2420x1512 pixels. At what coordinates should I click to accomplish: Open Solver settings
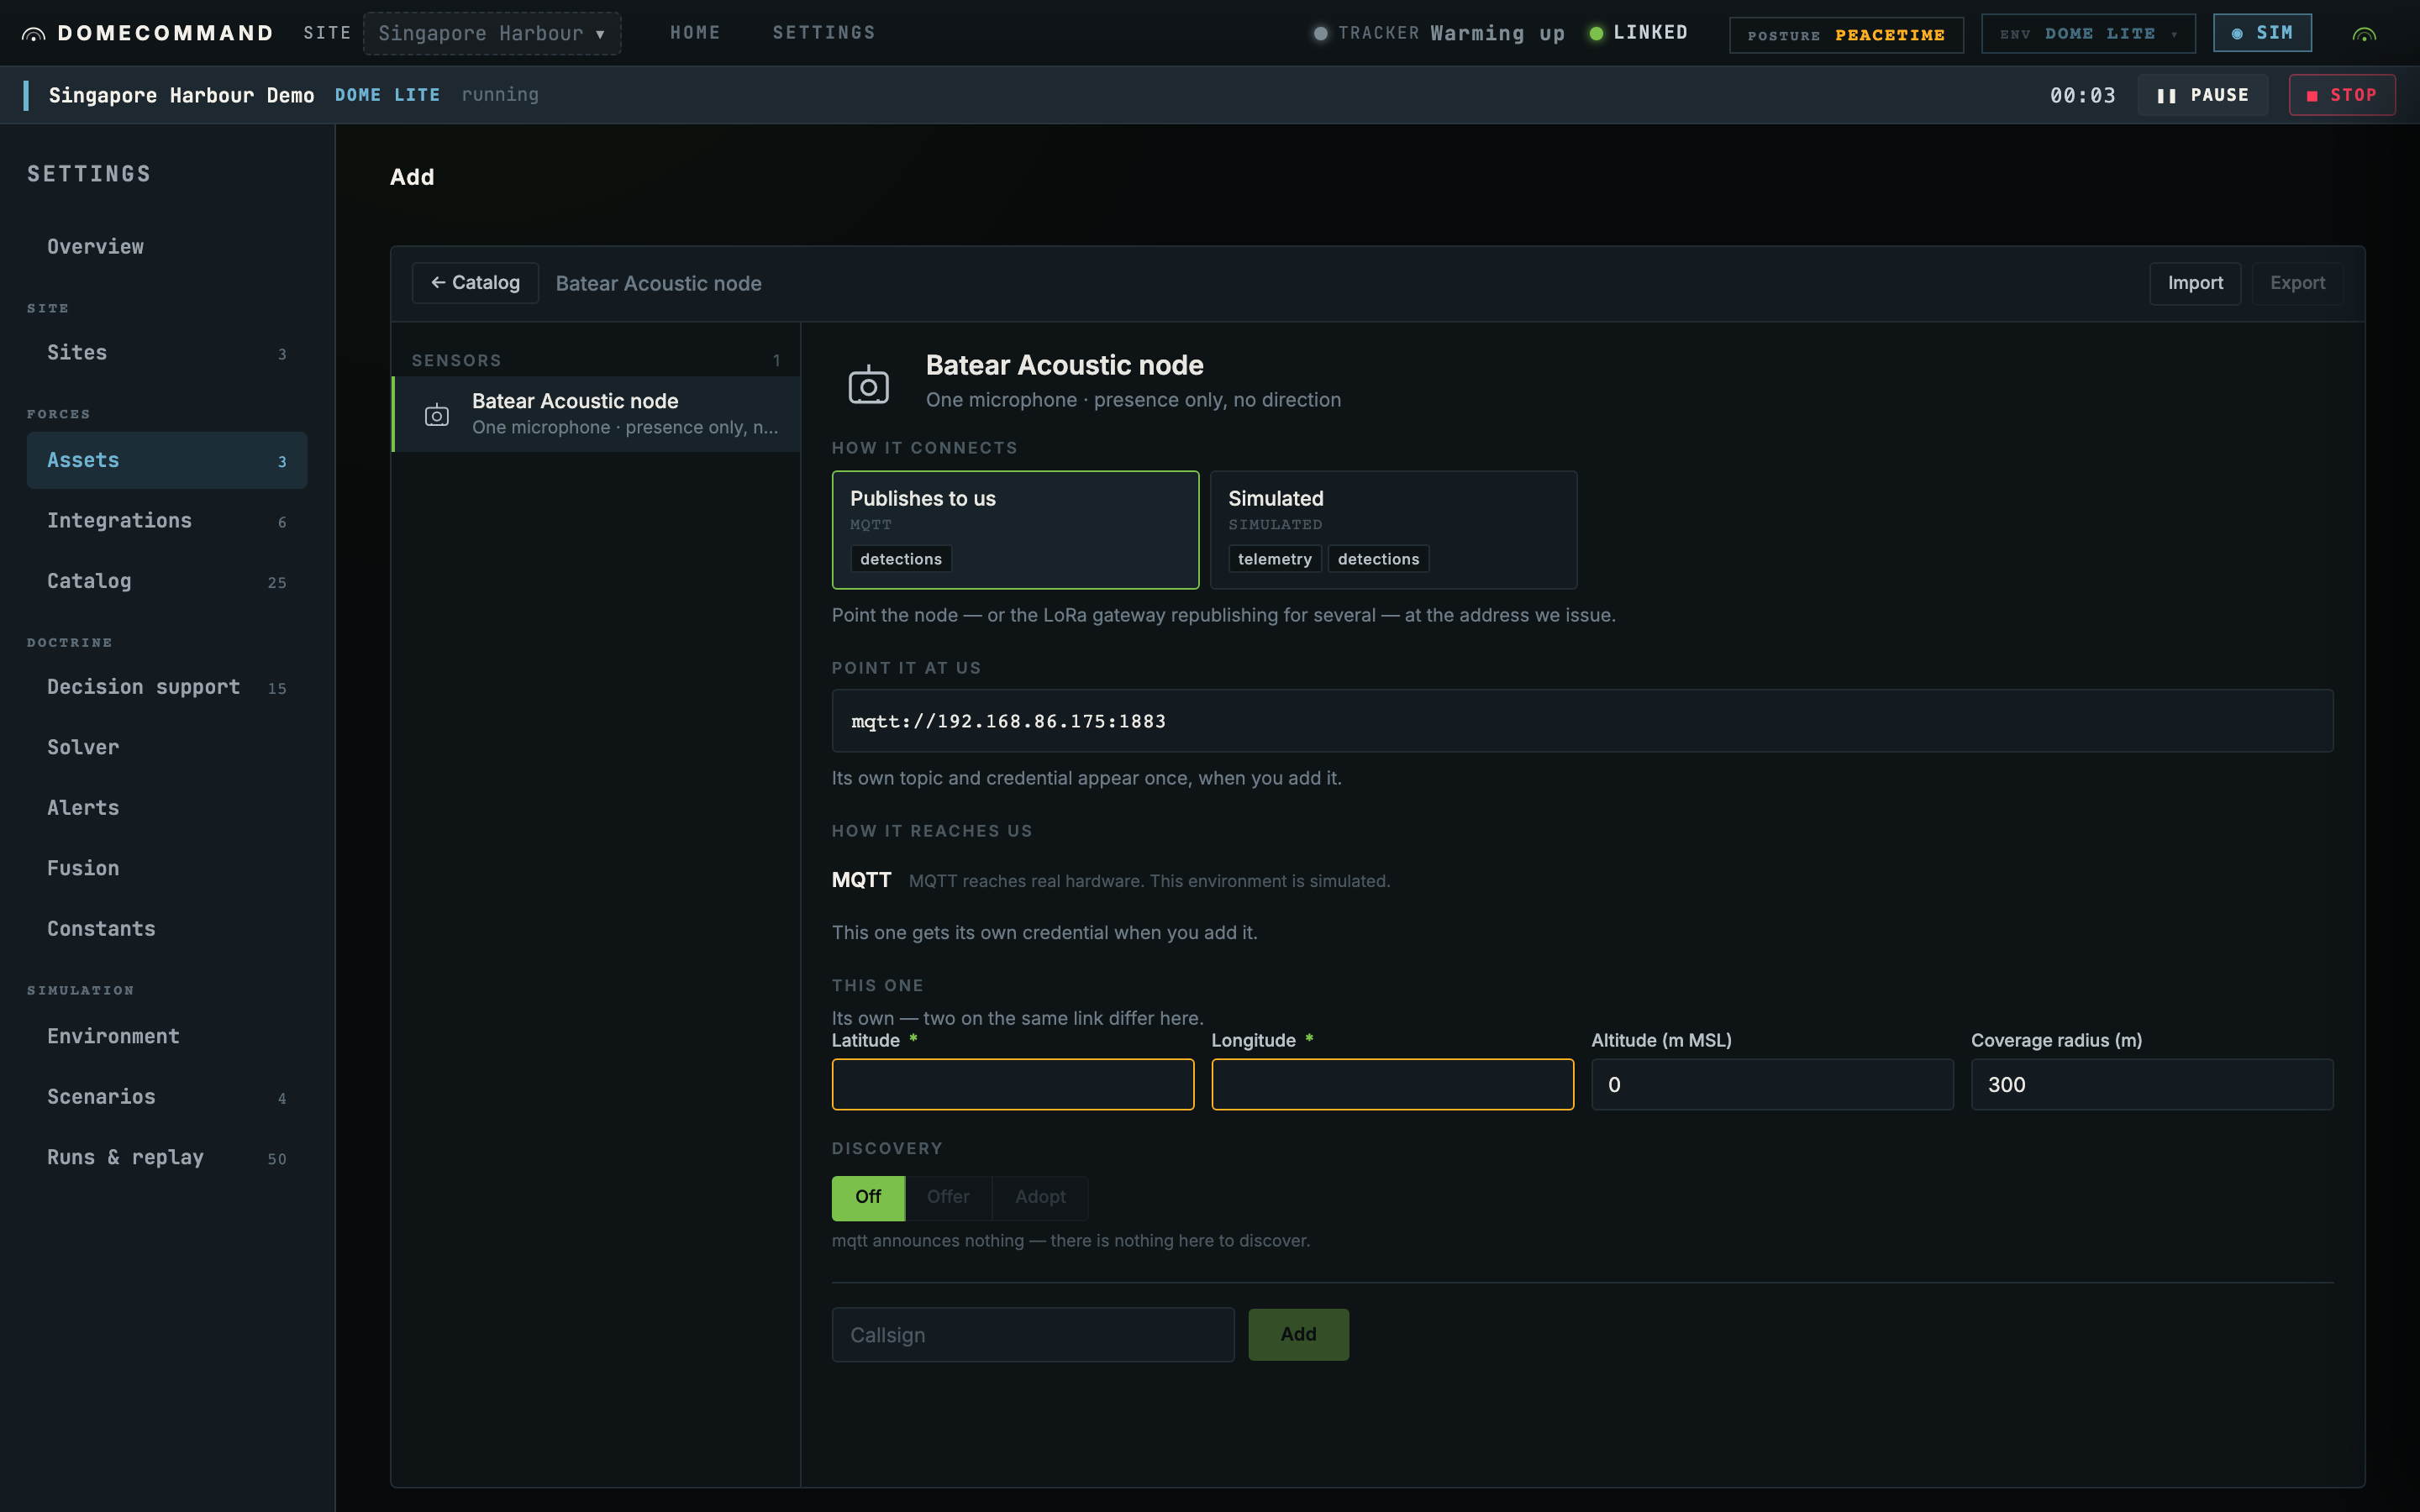coord(167,747)
